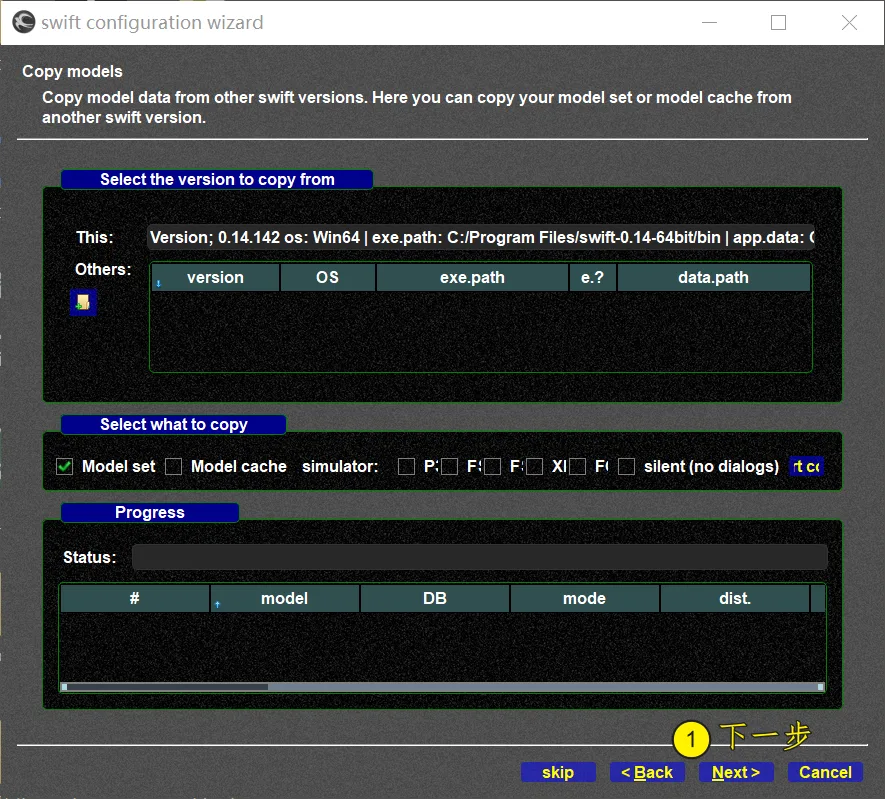Viewport: 885px width, 799px height.
Task: Go back with the < Back button
Action: [647, 772]
